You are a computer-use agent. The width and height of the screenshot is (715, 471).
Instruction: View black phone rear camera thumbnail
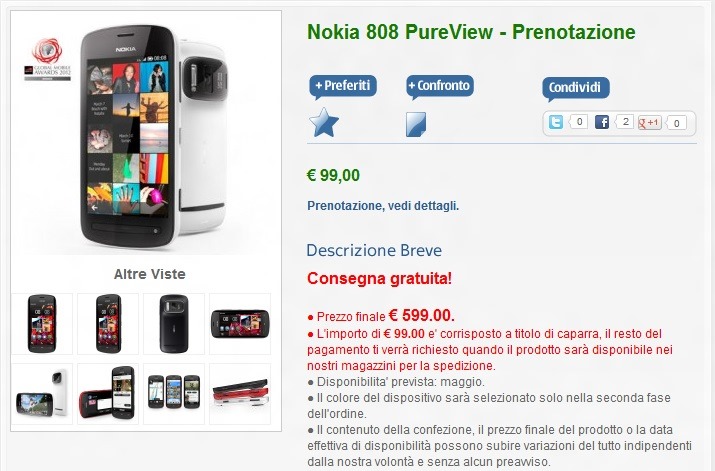174,324
